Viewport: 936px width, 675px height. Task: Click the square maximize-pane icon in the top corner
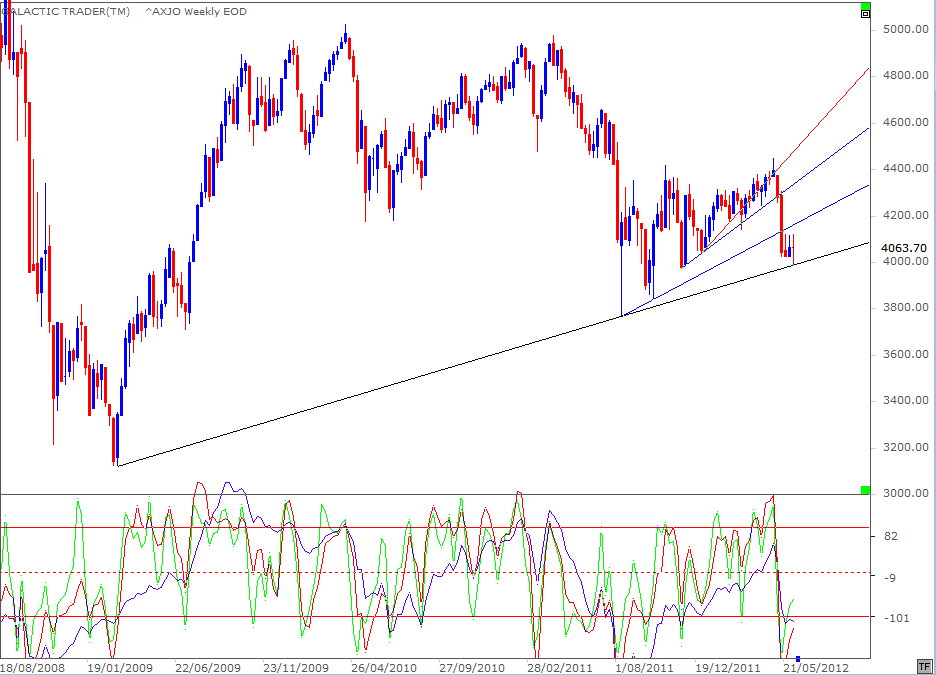click(x=866, y=13)
